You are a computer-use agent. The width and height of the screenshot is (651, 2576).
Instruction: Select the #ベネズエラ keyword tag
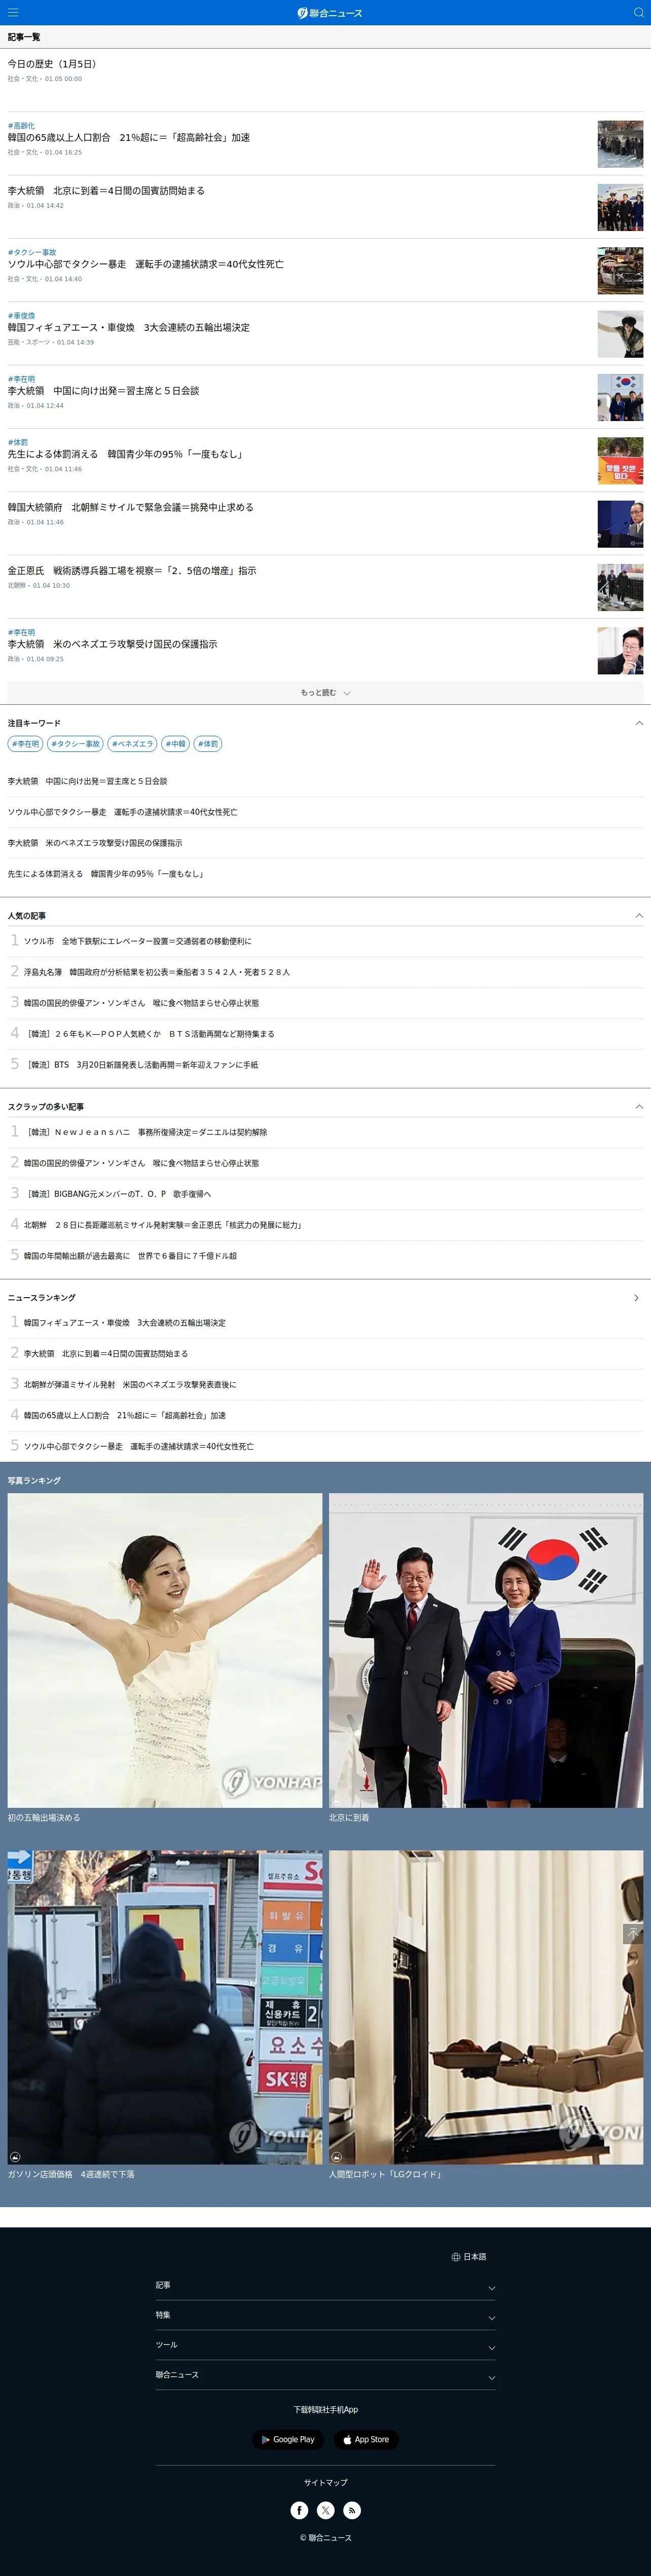point(132,744)
